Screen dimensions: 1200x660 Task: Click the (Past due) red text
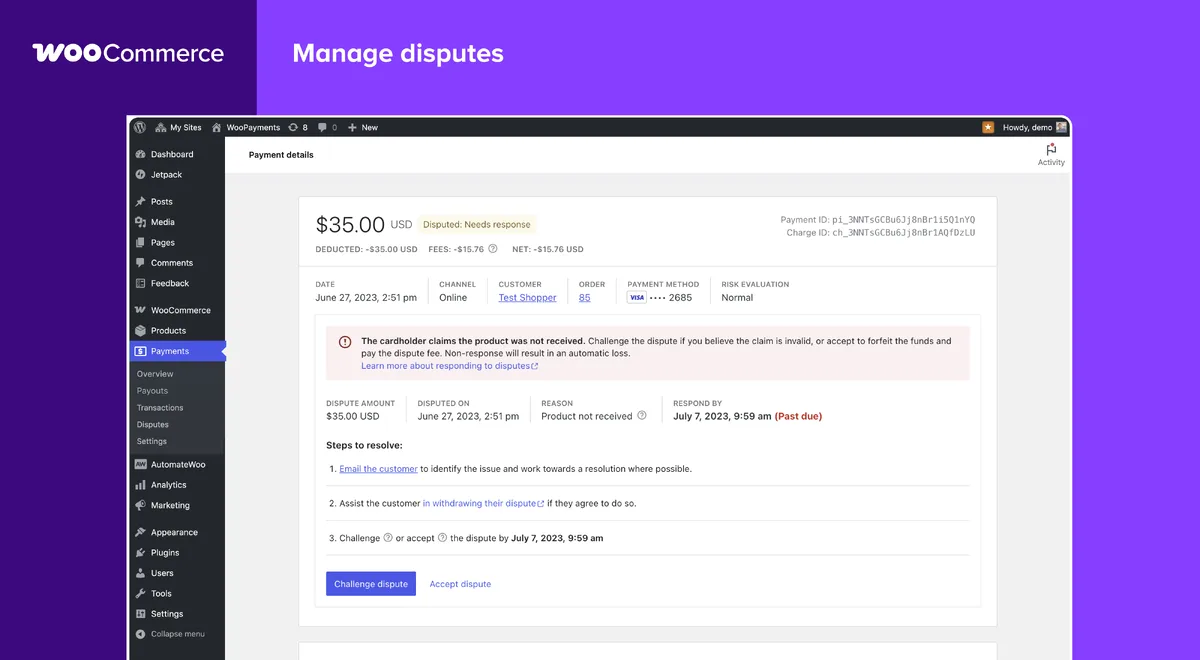[x=798, y=416]
